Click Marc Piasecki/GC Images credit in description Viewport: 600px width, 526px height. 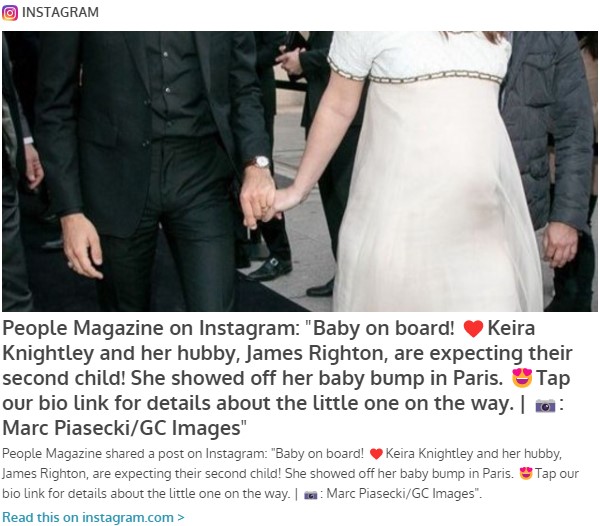pos(404,493)
